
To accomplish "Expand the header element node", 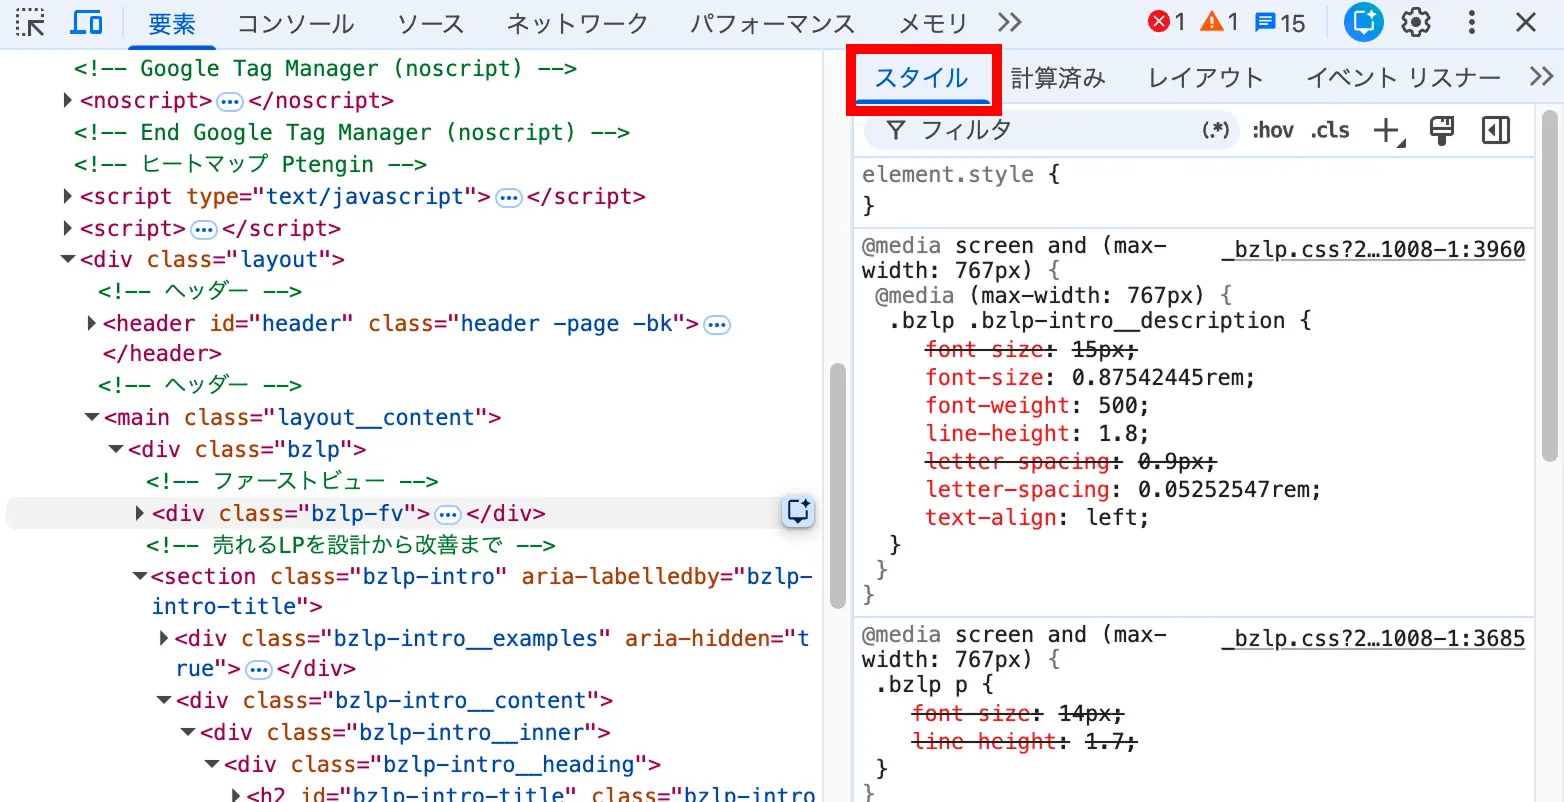I will [x=91, y=323].
